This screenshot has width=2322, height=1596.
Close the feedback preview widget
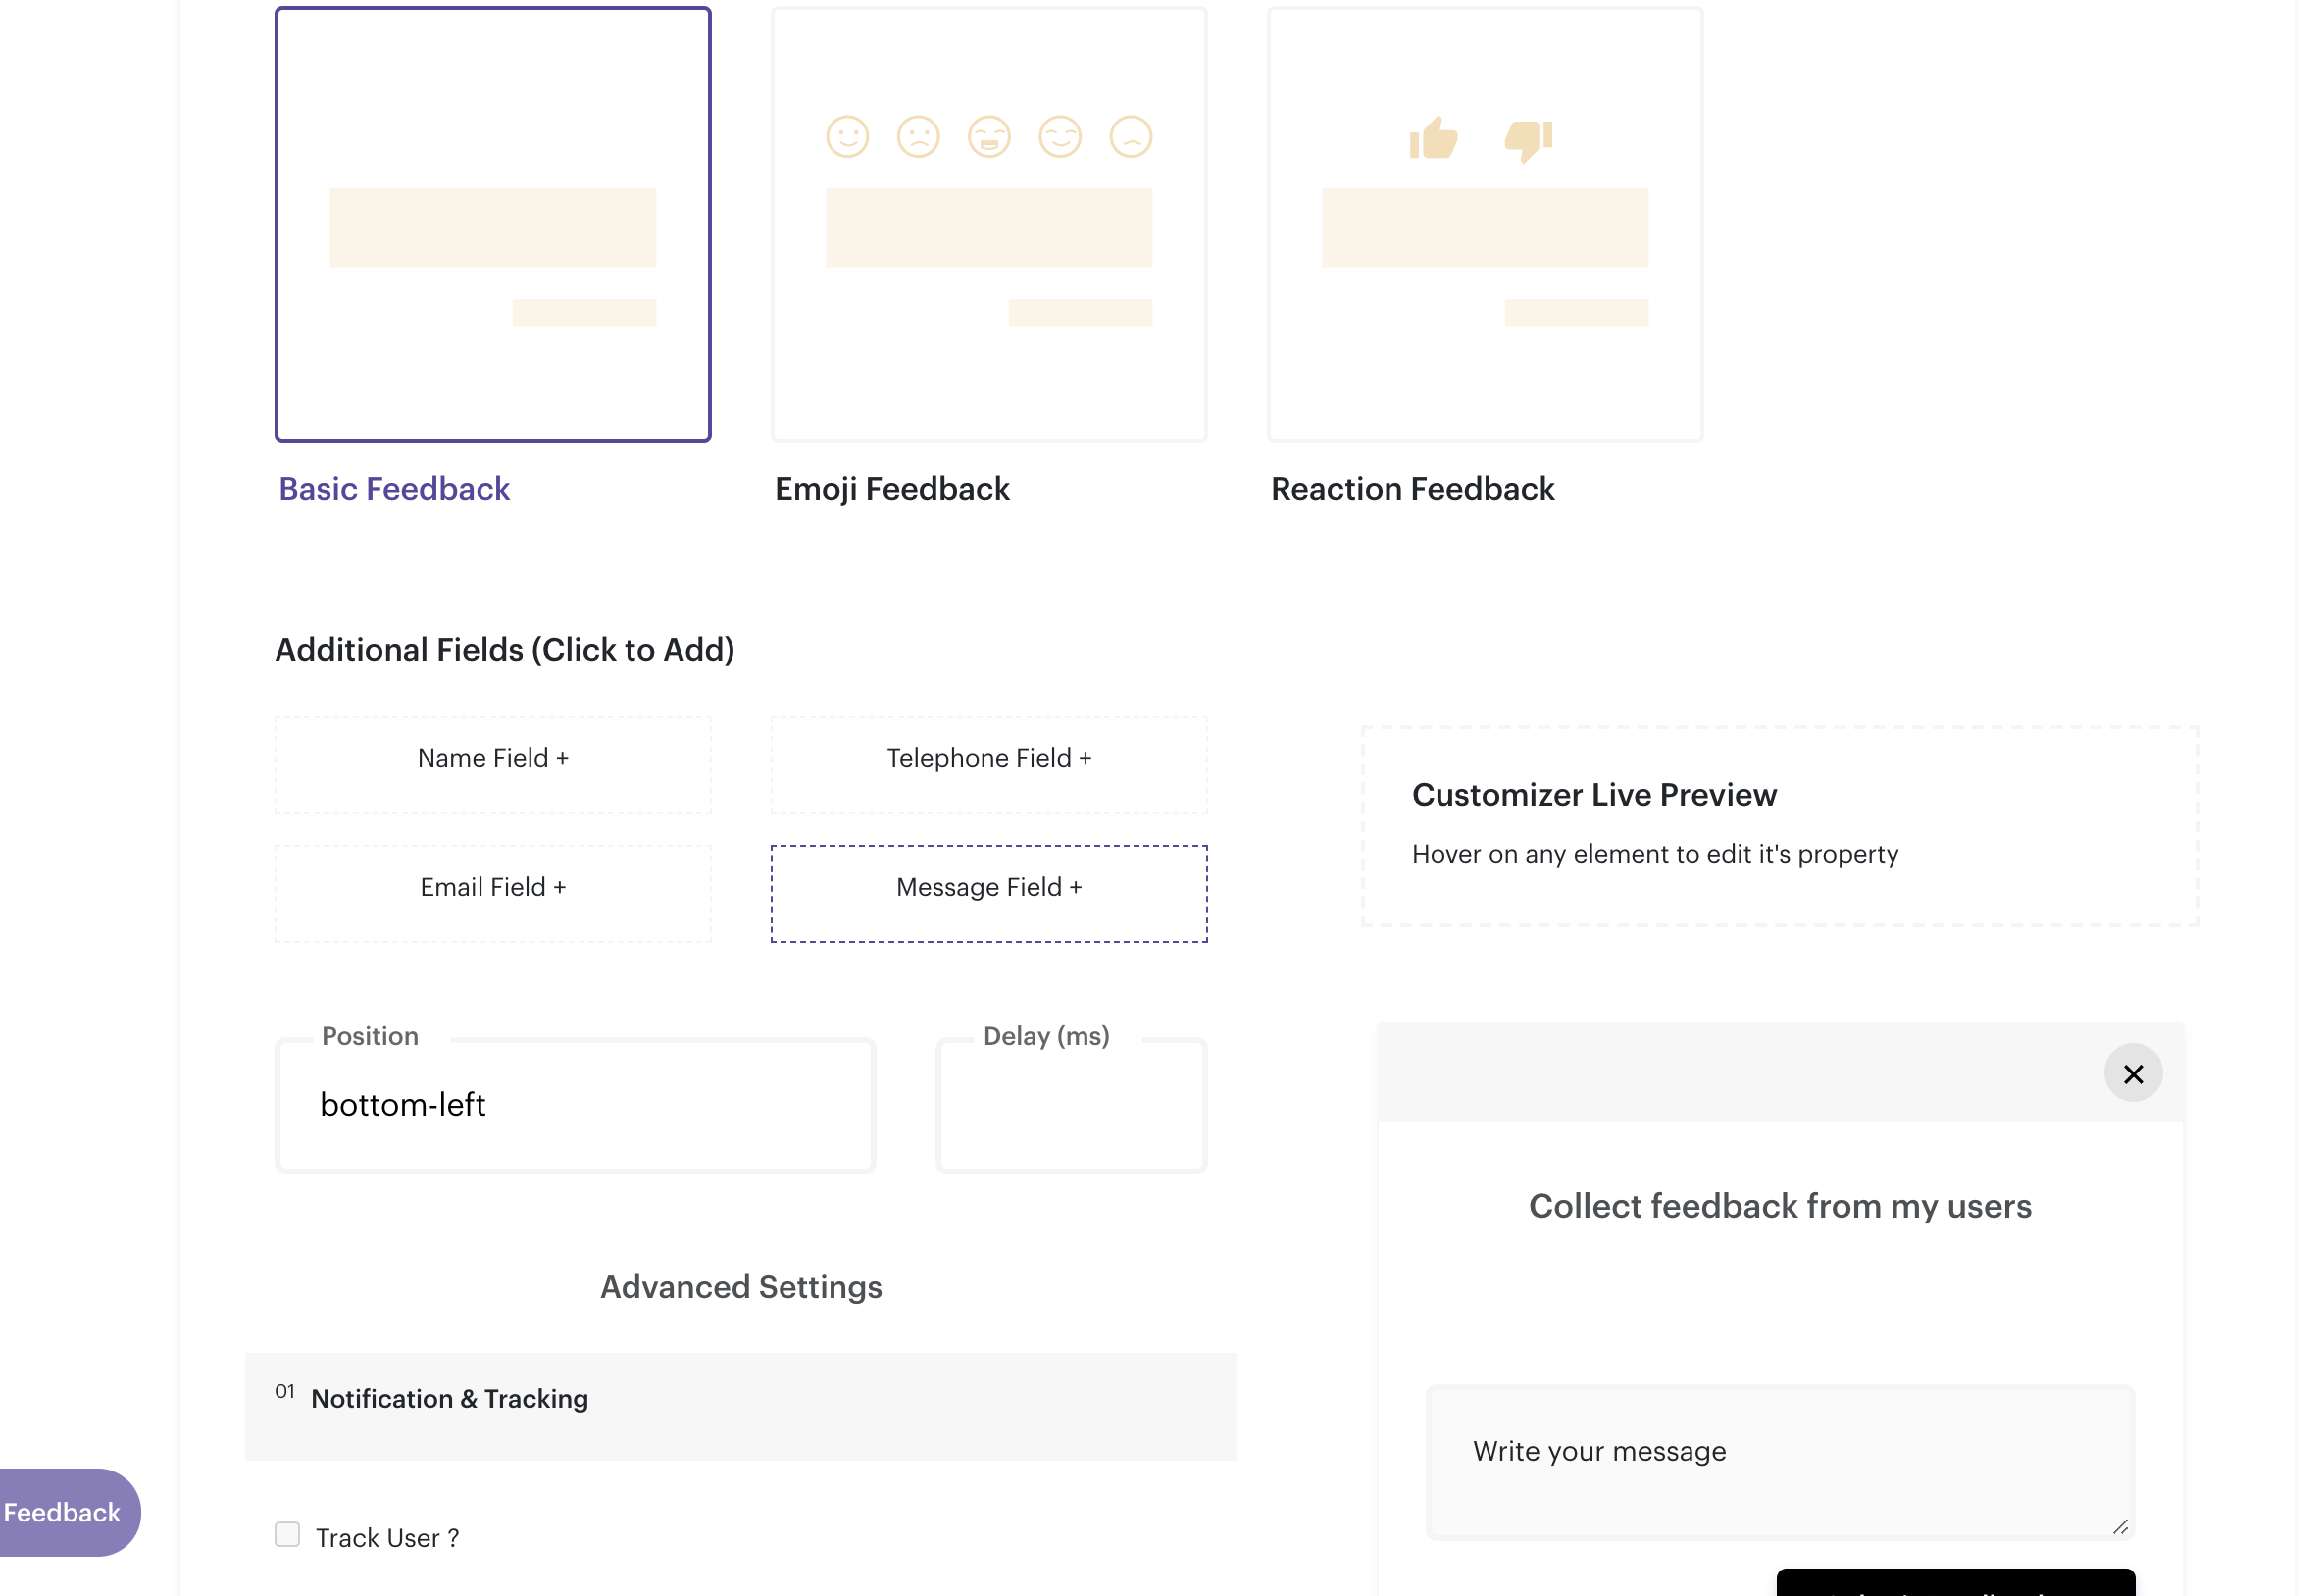coord(2132,1073)
